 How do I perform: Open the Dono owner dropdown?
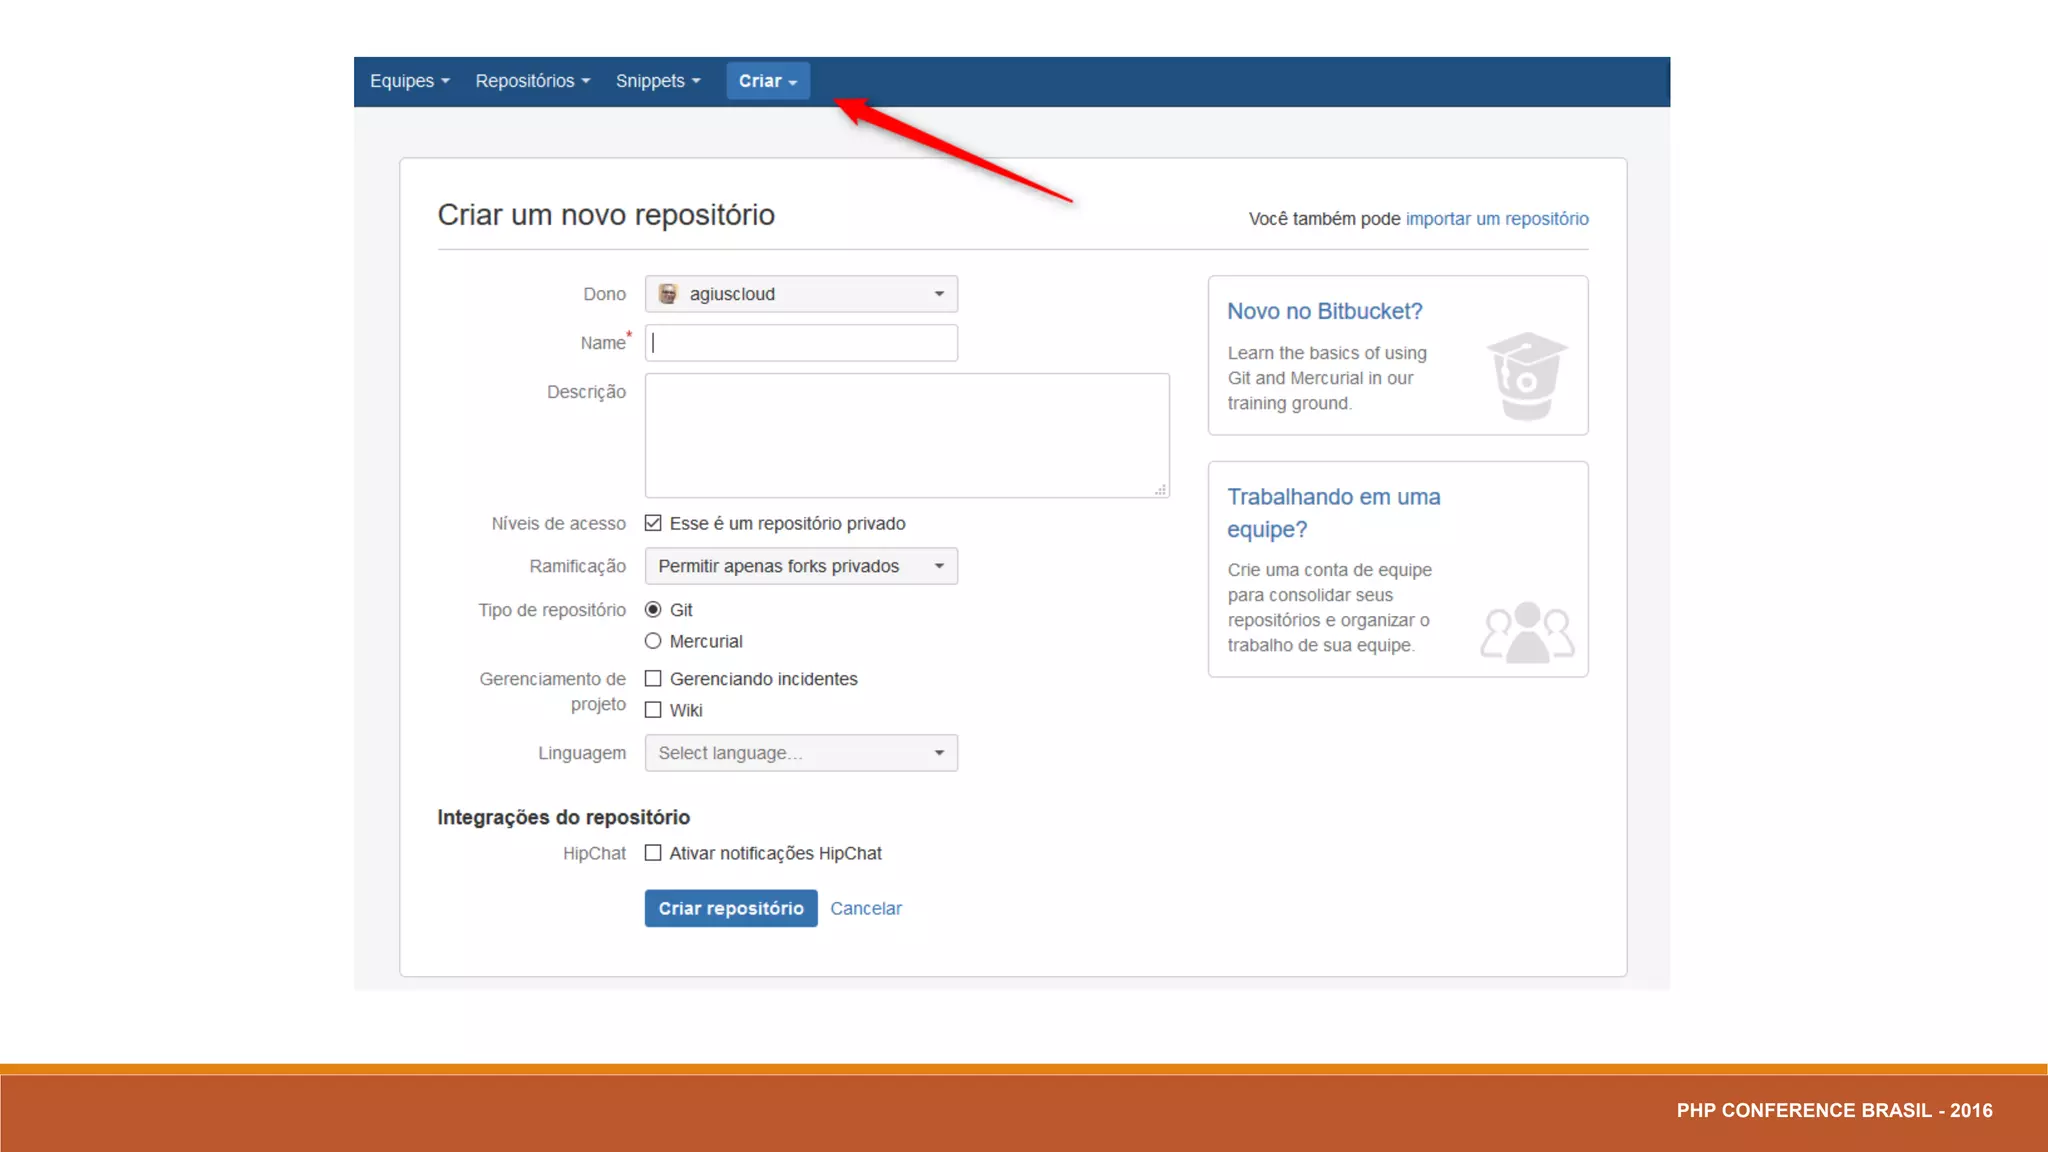[x=801, y=294]
